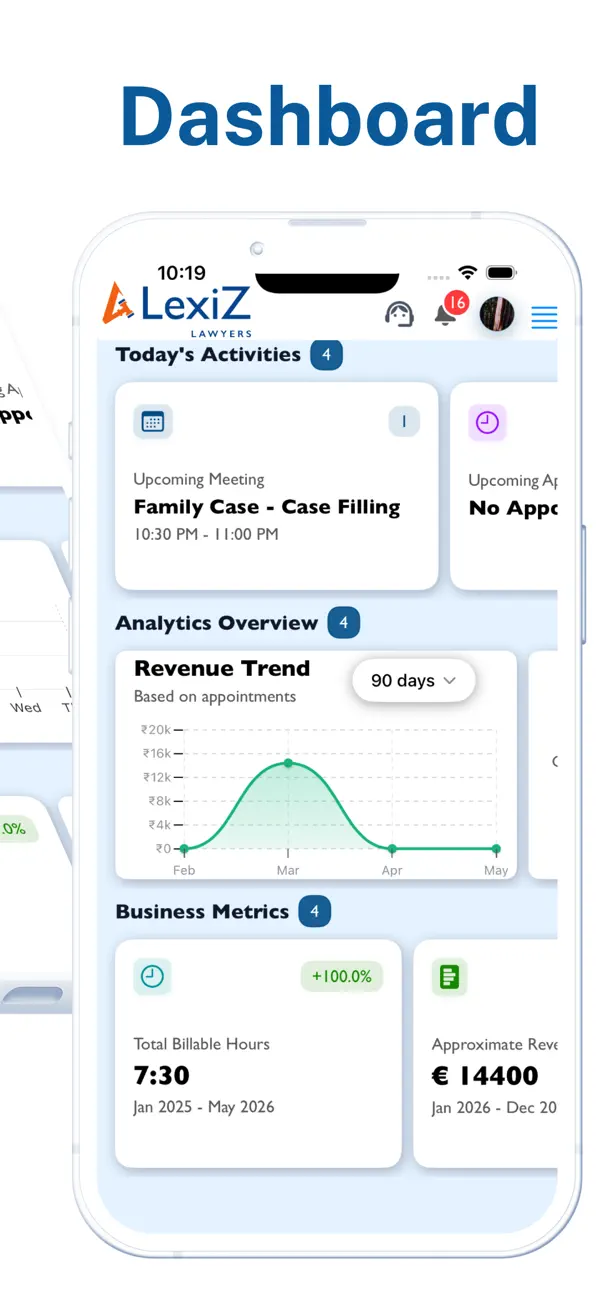The height and width of the screenshot is (1300, 599).
Task: Click the Upcoming Meeting label
Action: (x=199, y=480)
